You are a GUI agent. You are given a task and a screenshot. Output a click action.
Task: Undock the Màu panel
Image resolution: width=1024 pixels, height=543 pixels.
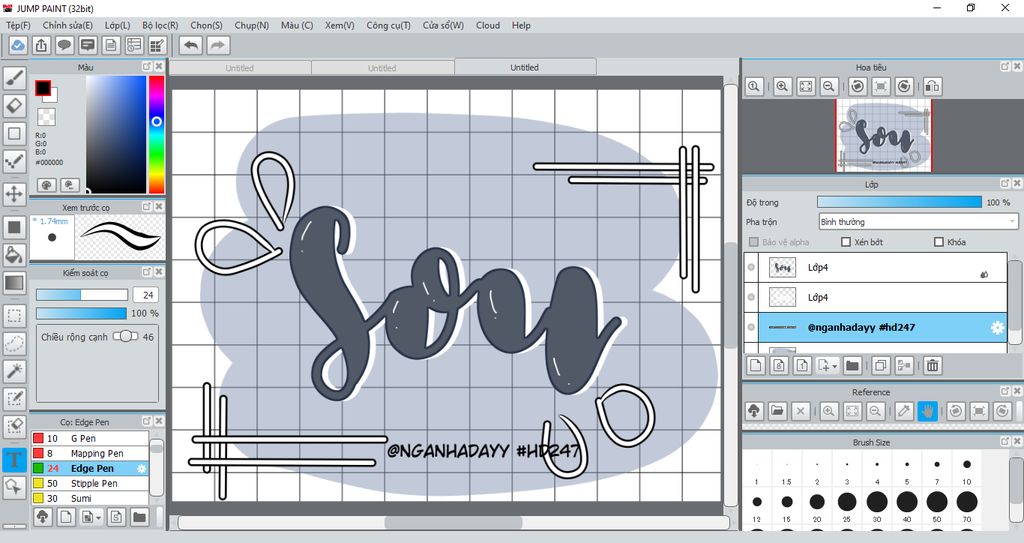pos(147,67)
